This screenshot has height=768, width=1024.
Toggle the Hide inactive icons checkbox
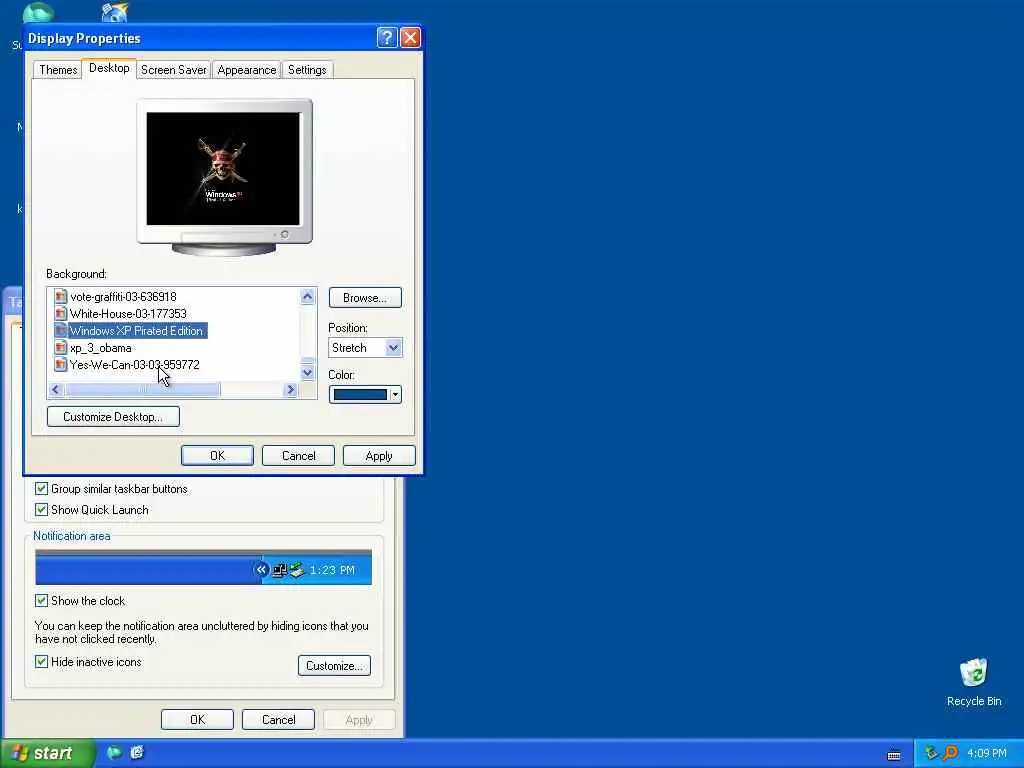[x=41, y=662]
